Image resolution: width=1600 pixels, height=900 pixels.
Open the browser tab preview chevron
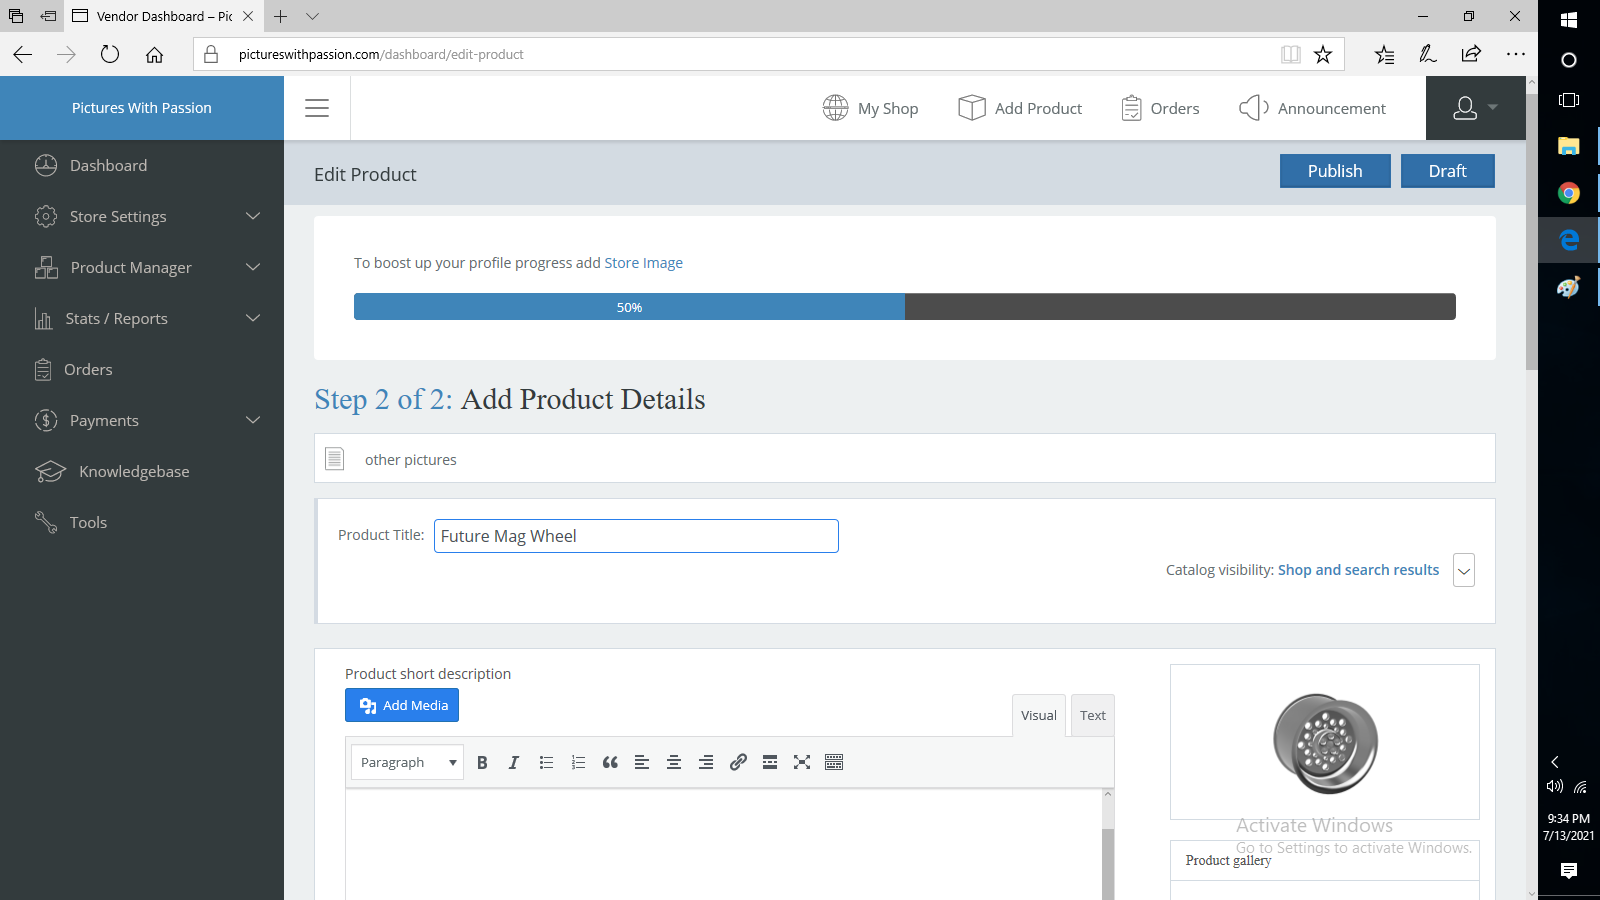click(313, 16)
